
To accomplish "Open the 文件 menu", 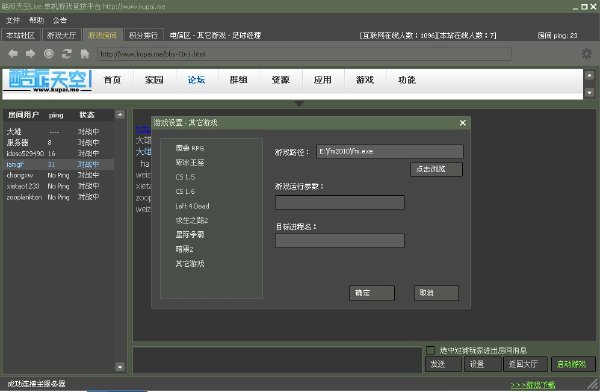I will [13, 20].
